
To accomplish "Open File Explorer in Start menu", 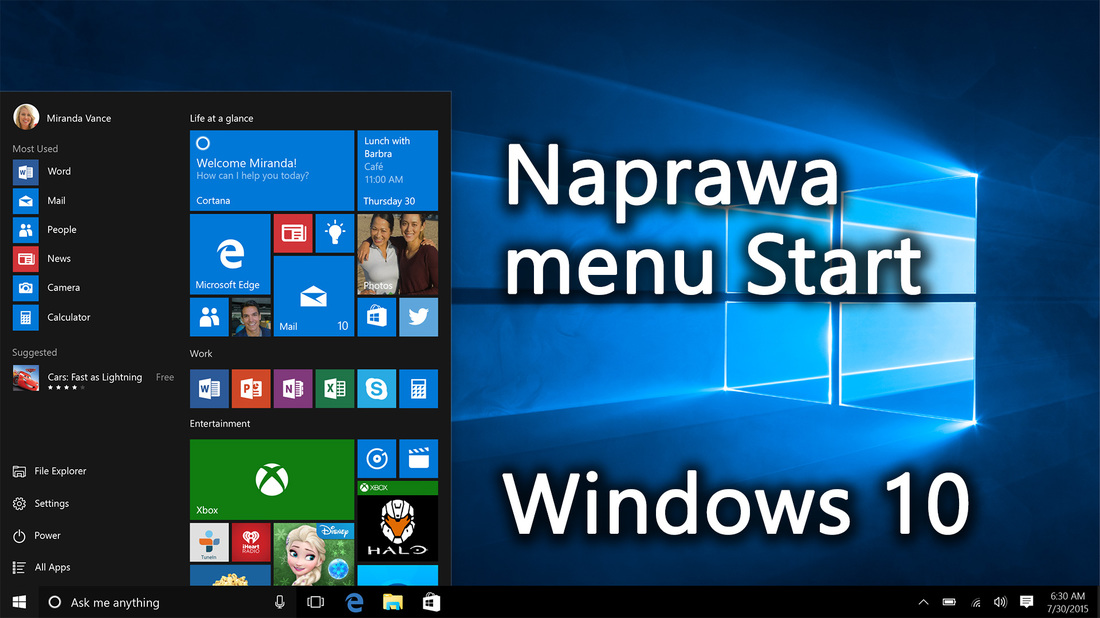I will (49, 471).
